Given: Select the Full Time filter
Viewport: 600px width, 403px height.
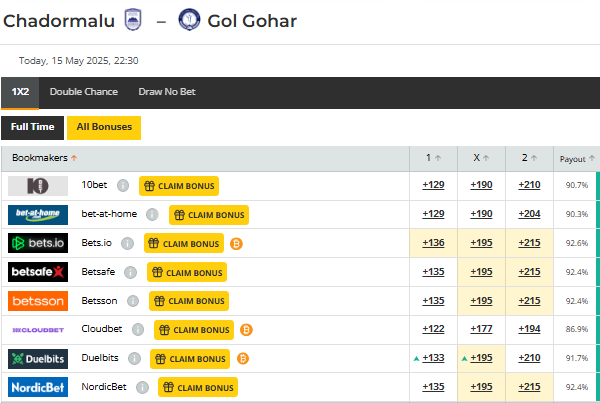Looking at the screenshot, I should pos(33,127).
